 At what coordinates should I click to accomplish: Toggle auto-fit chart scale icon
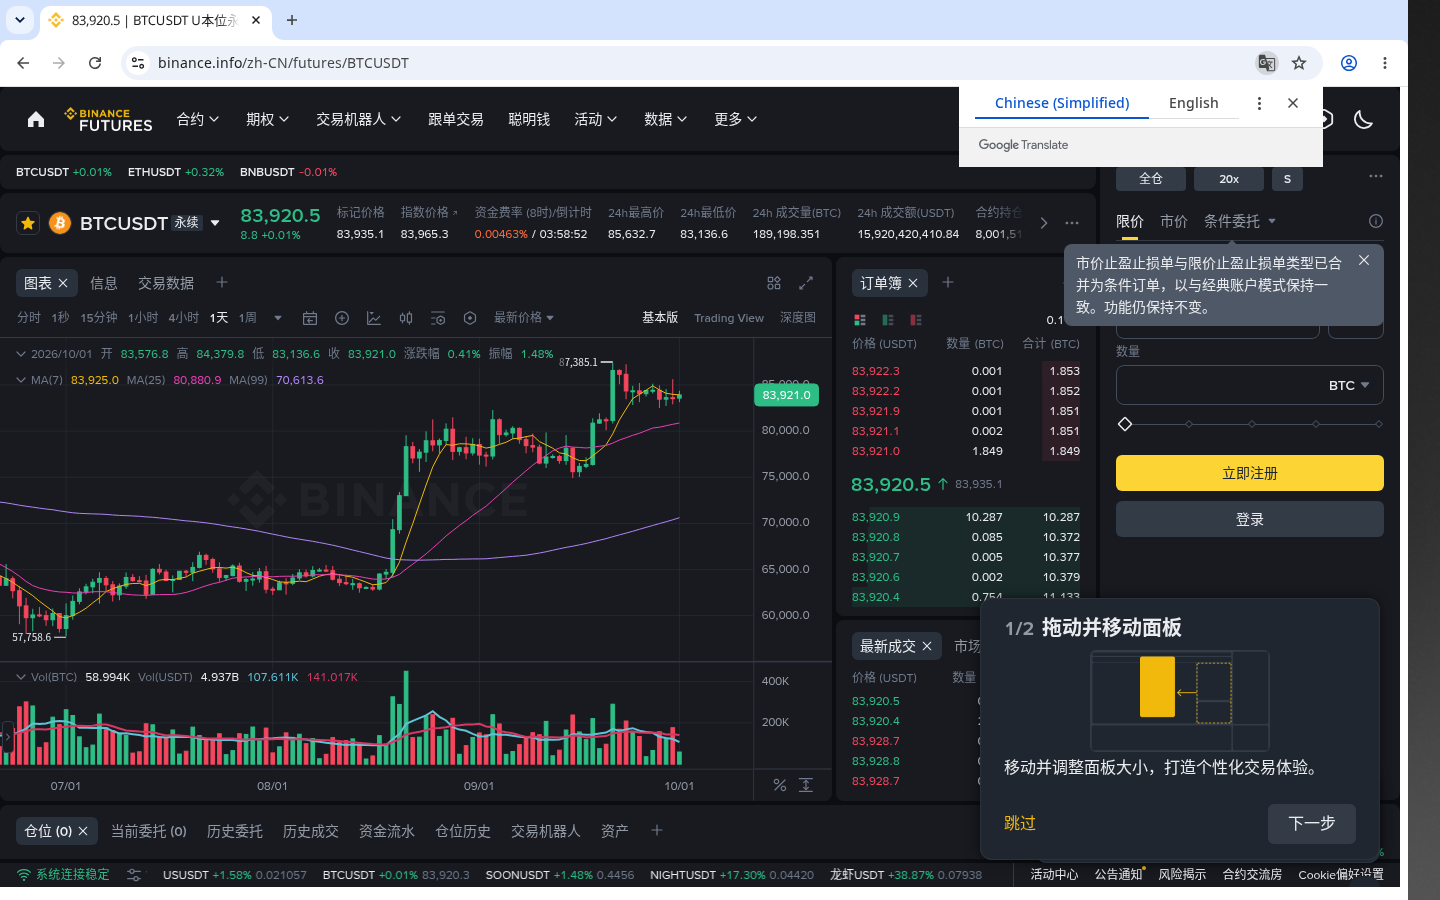pos(806,785)
